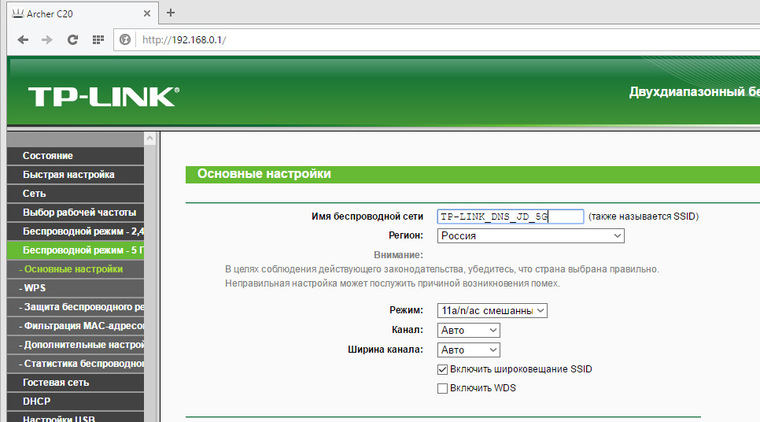This screenshot has height=422, width=760.
Task: Open Быстрая настройка in sidebar
Action: 76,174
